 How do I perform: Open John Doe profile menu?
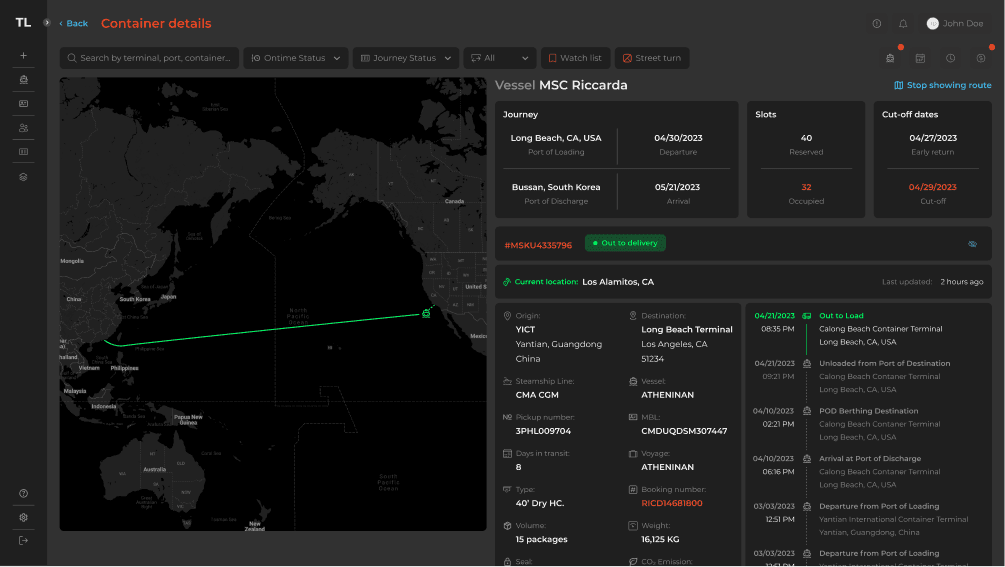(955, 23)
